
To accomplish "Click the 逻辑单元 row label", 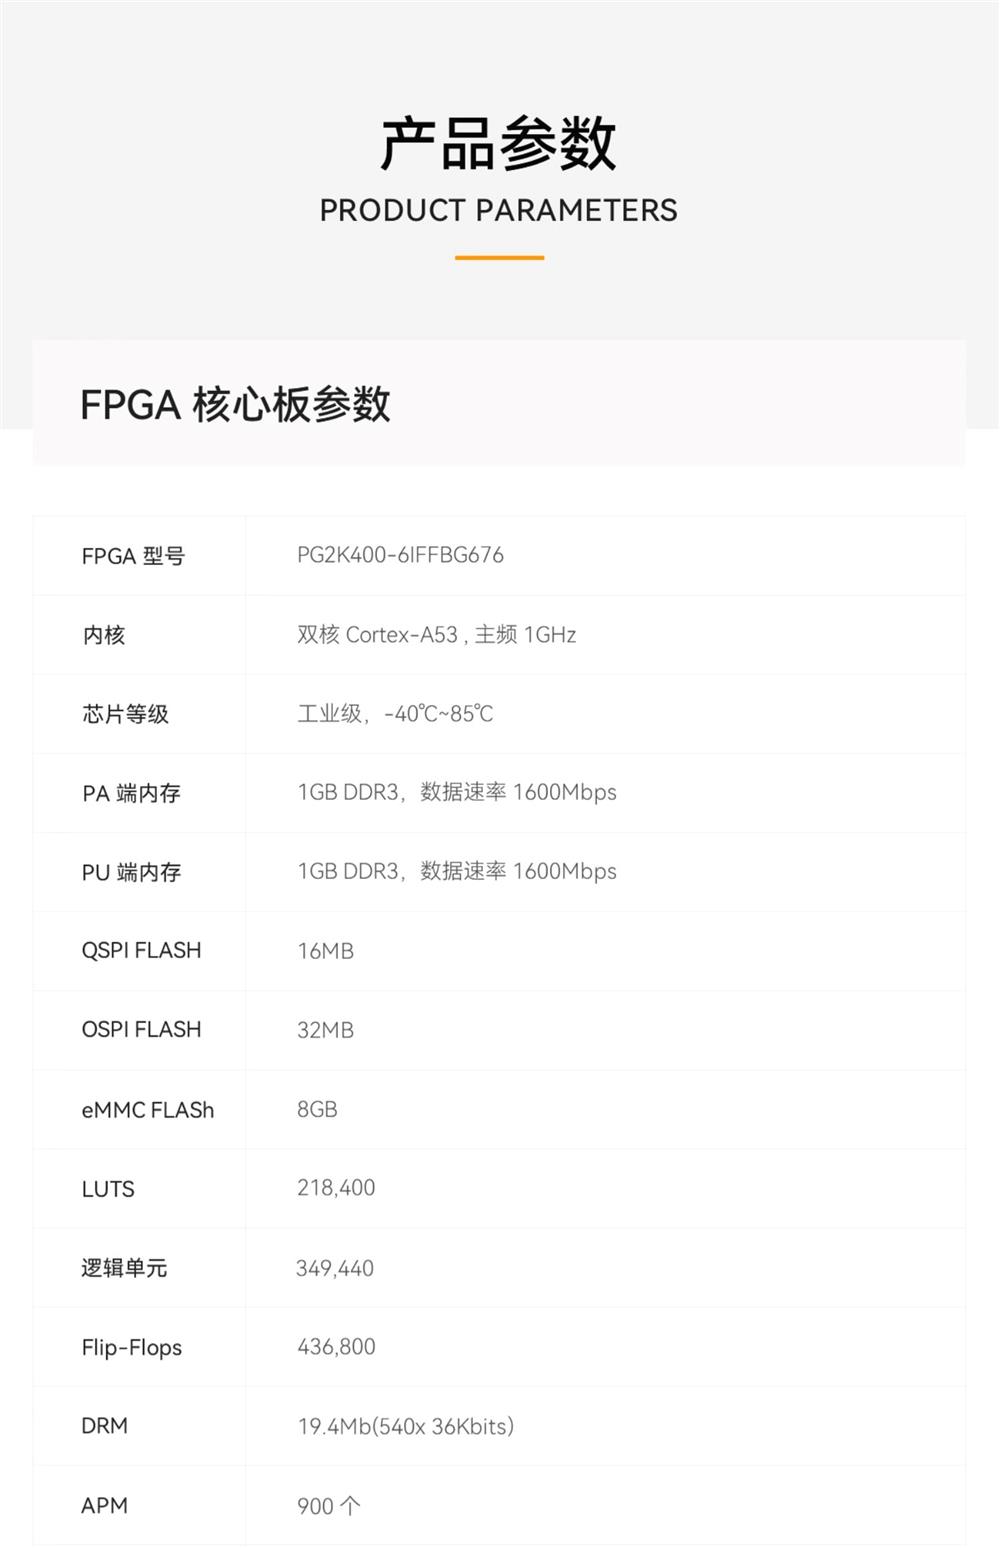I will point(124,1268).
